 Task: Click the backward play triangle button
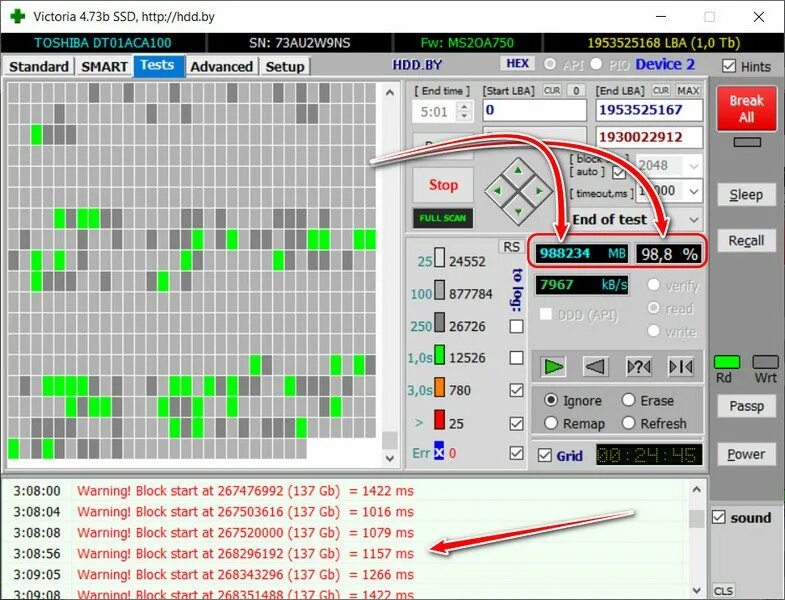[595, 367]
